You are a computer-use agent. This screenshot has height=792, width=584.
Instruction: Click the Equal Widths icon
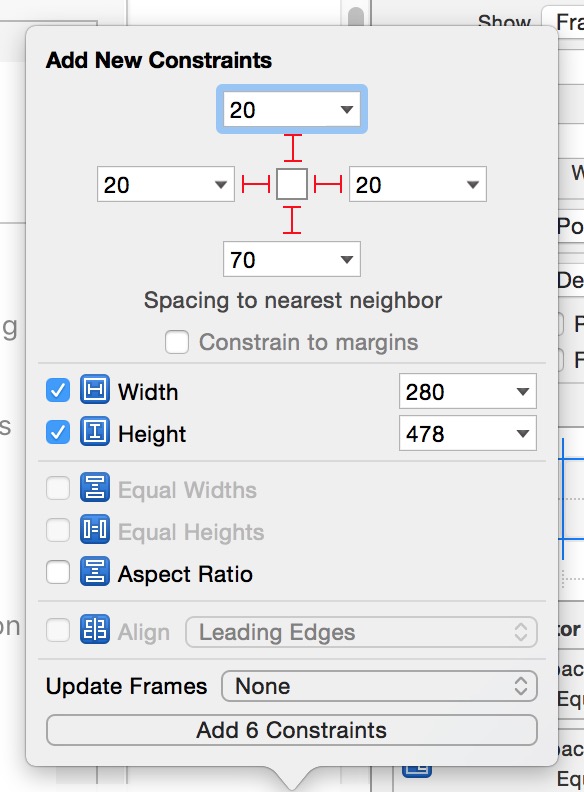pyautogui.click(x=94, y=487)
